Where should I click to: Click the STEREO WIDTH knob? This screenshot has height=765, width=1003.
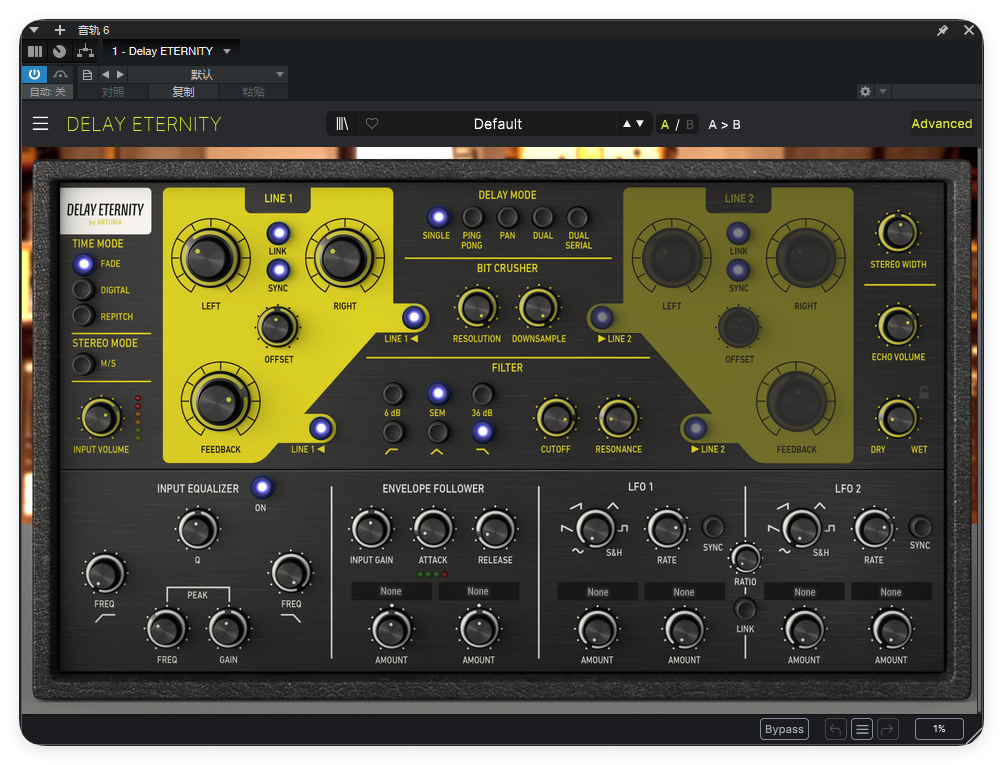pos(898,233)
